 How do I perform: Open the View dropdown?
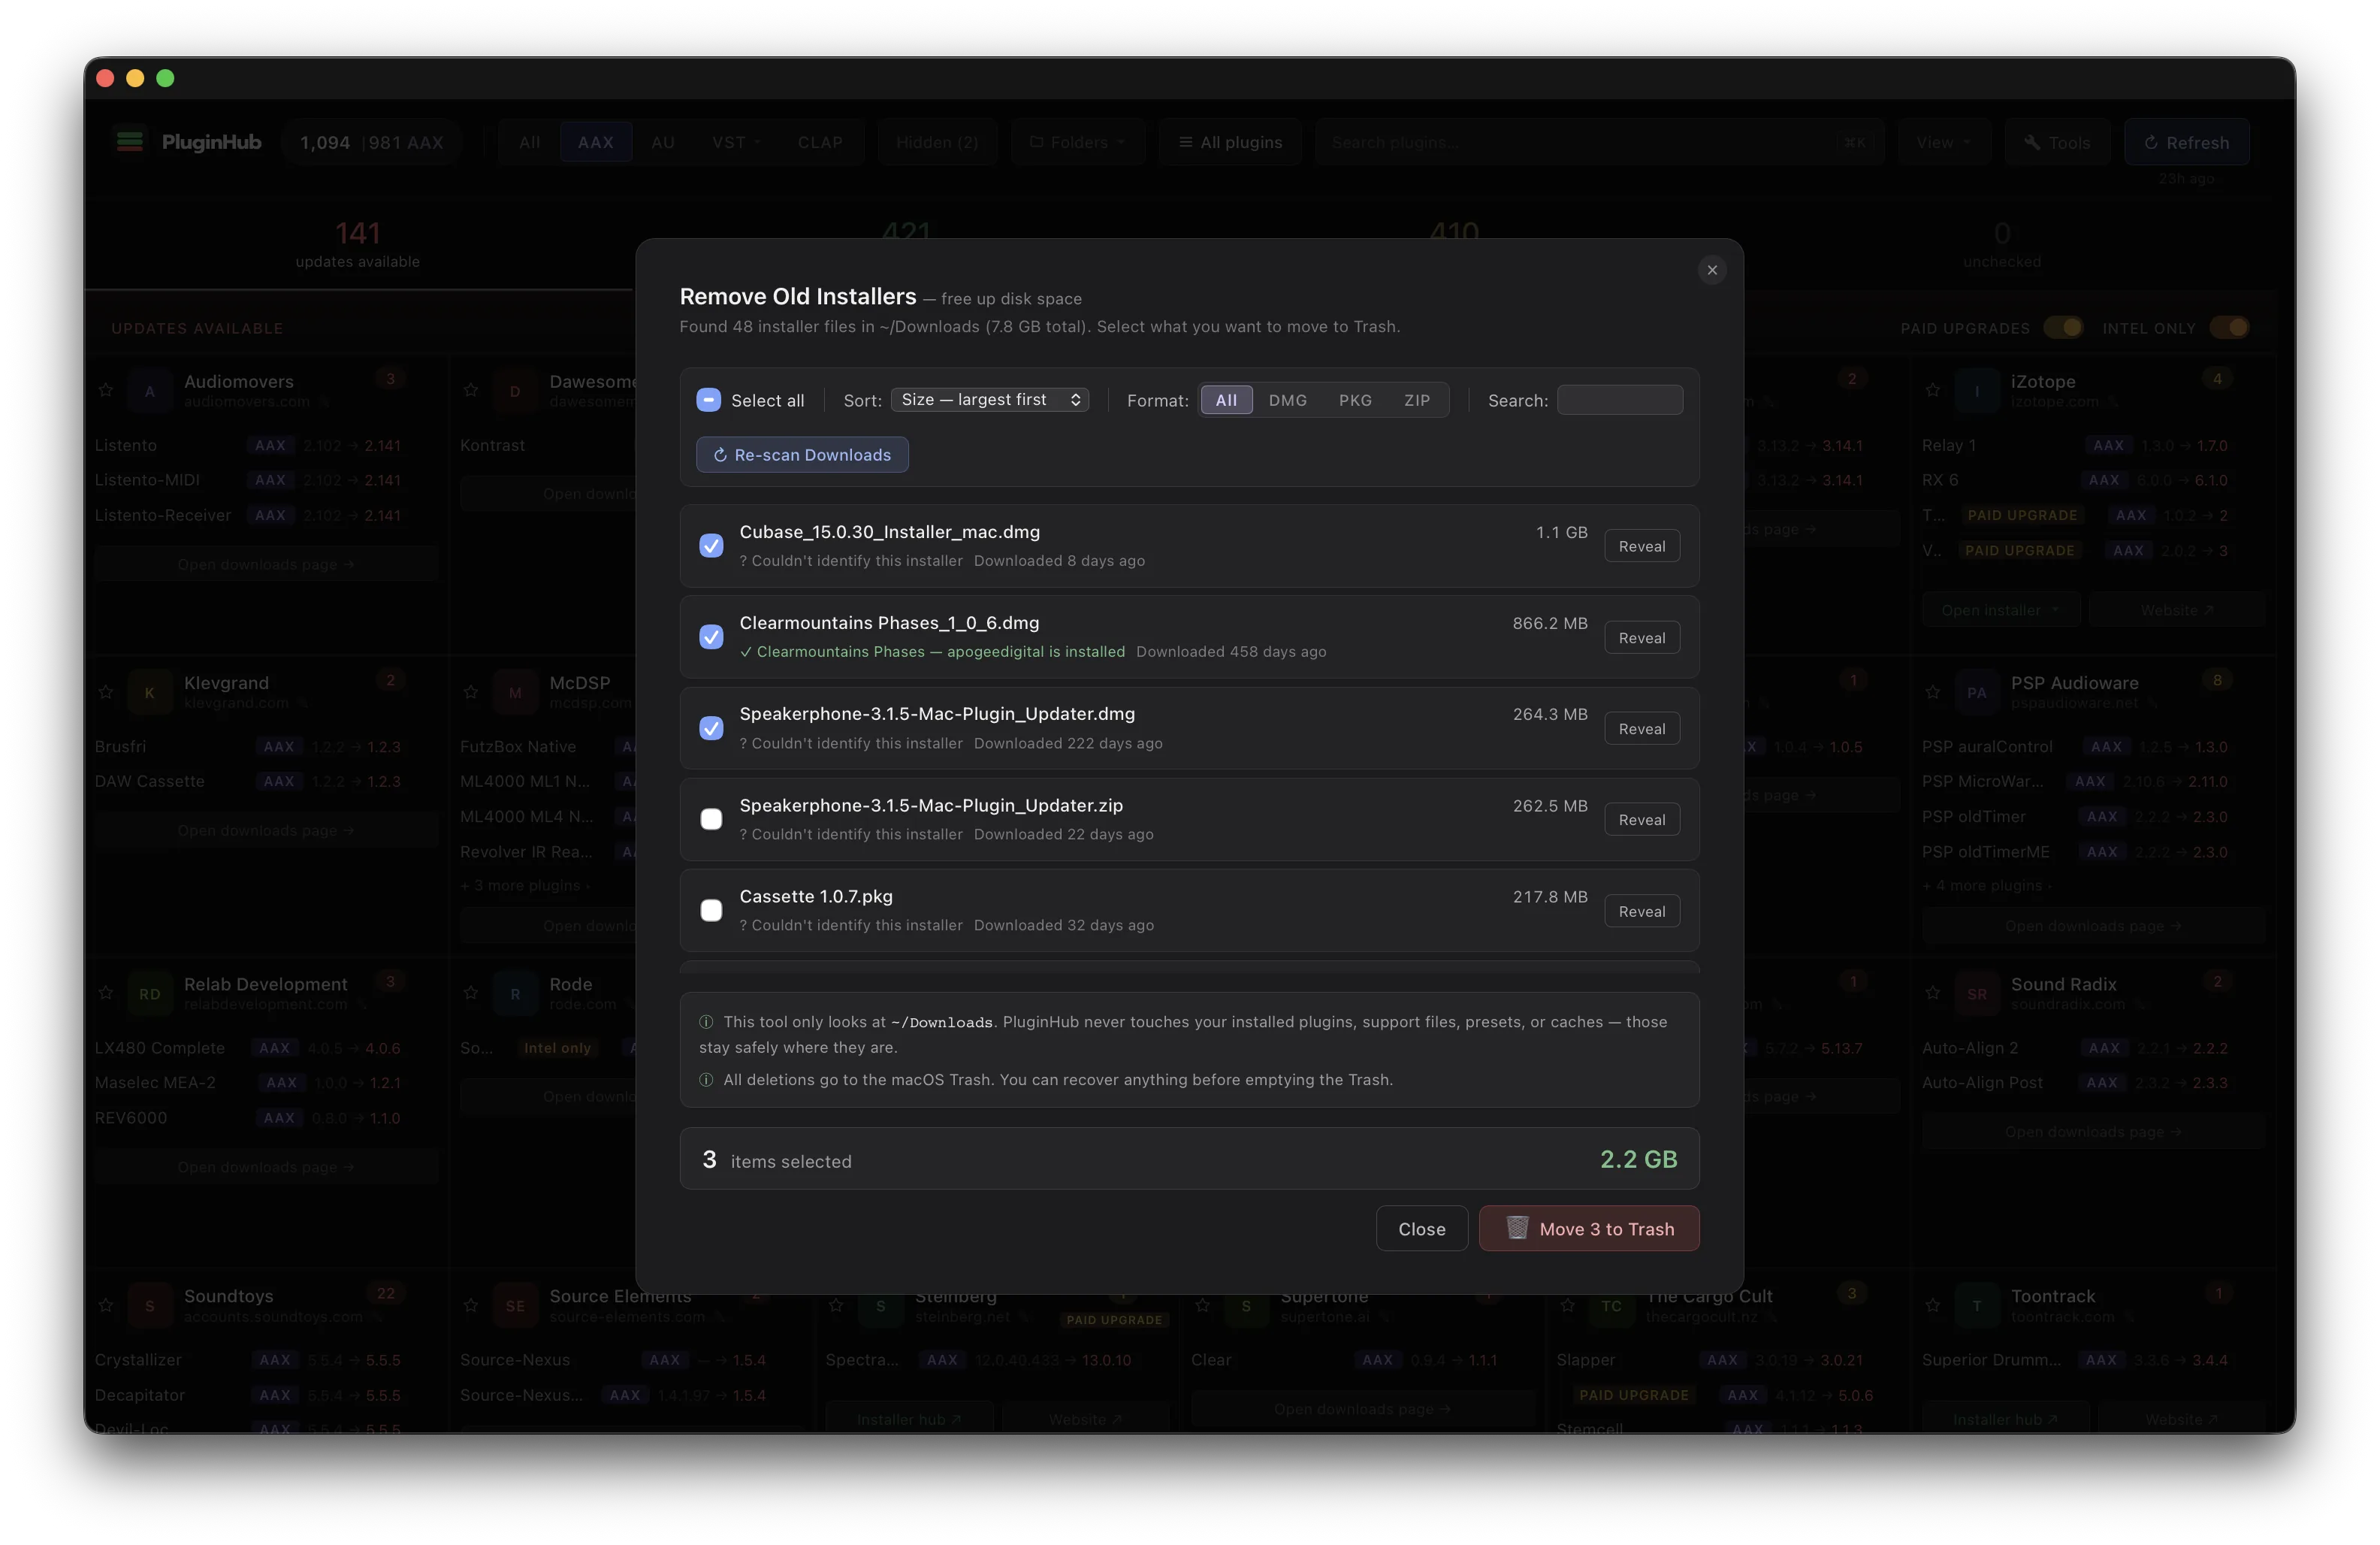tap(1943, 142)
